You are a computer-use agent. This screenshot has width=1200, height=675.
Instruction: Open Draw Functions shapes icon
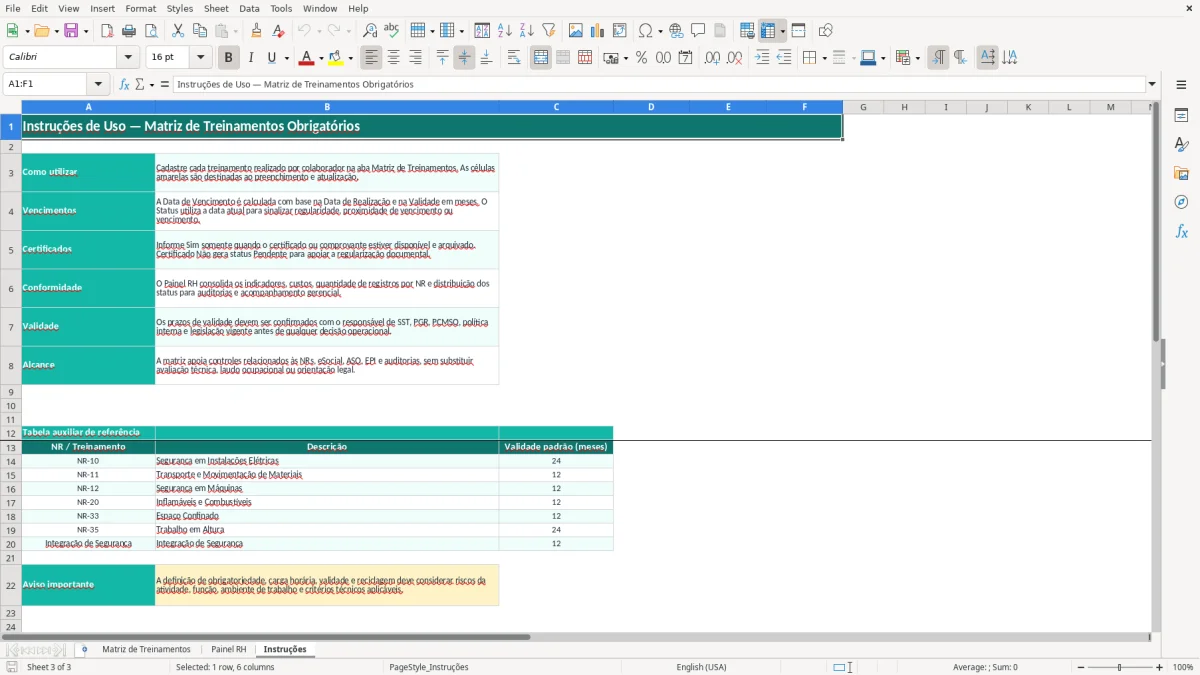click(825, 31)
